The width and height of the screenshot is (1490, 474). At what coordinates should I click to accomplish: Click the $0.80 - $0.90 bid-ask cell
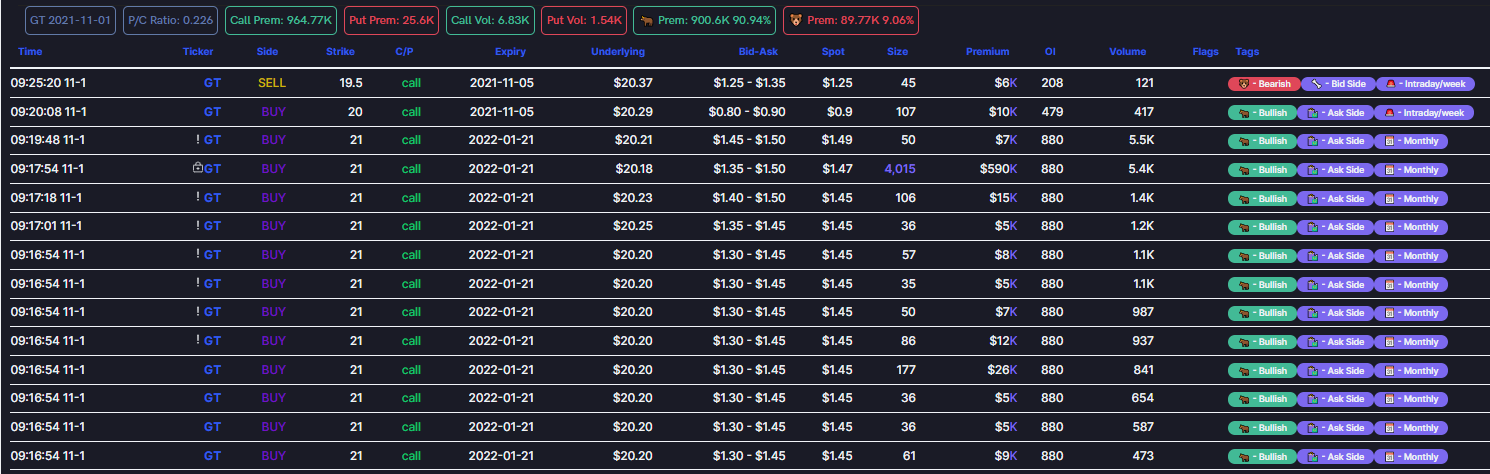(749, 113)
